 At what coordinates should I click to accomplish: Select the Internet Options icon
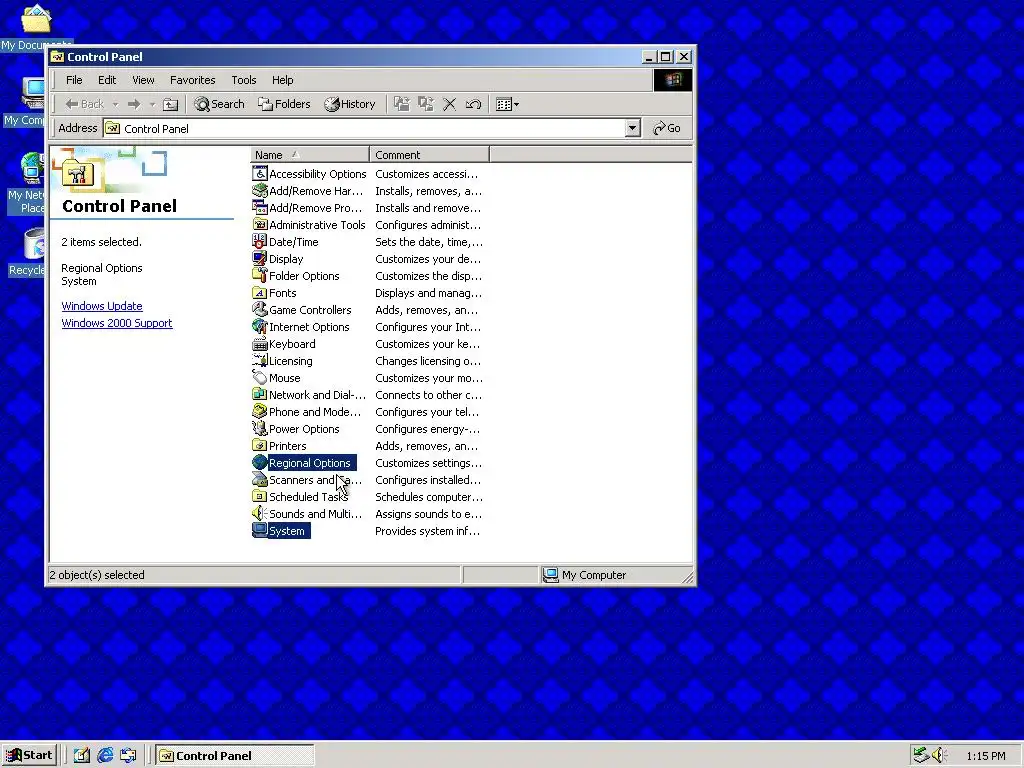coord(259,327)
